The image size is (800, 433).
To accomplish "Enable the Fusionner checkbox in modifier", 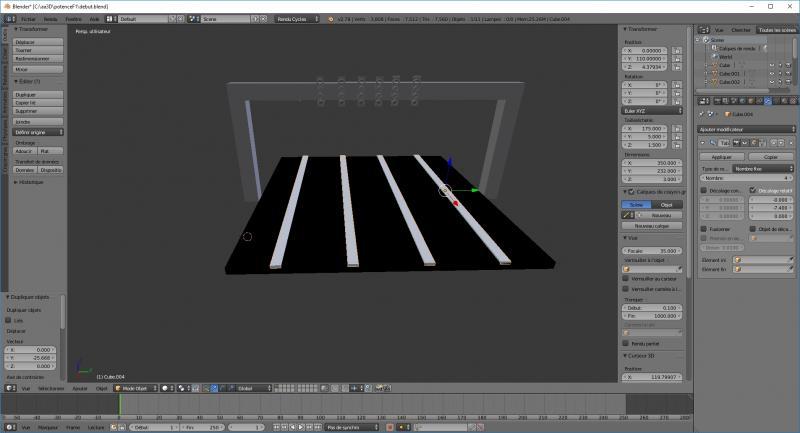I will (703, 228).
